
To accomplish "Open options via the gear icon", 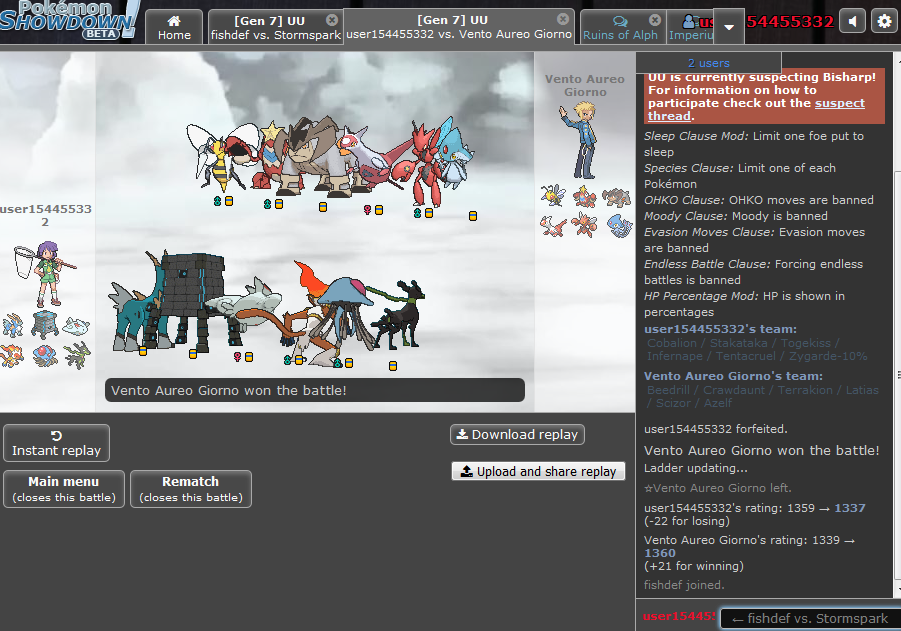I will (884, 22).
